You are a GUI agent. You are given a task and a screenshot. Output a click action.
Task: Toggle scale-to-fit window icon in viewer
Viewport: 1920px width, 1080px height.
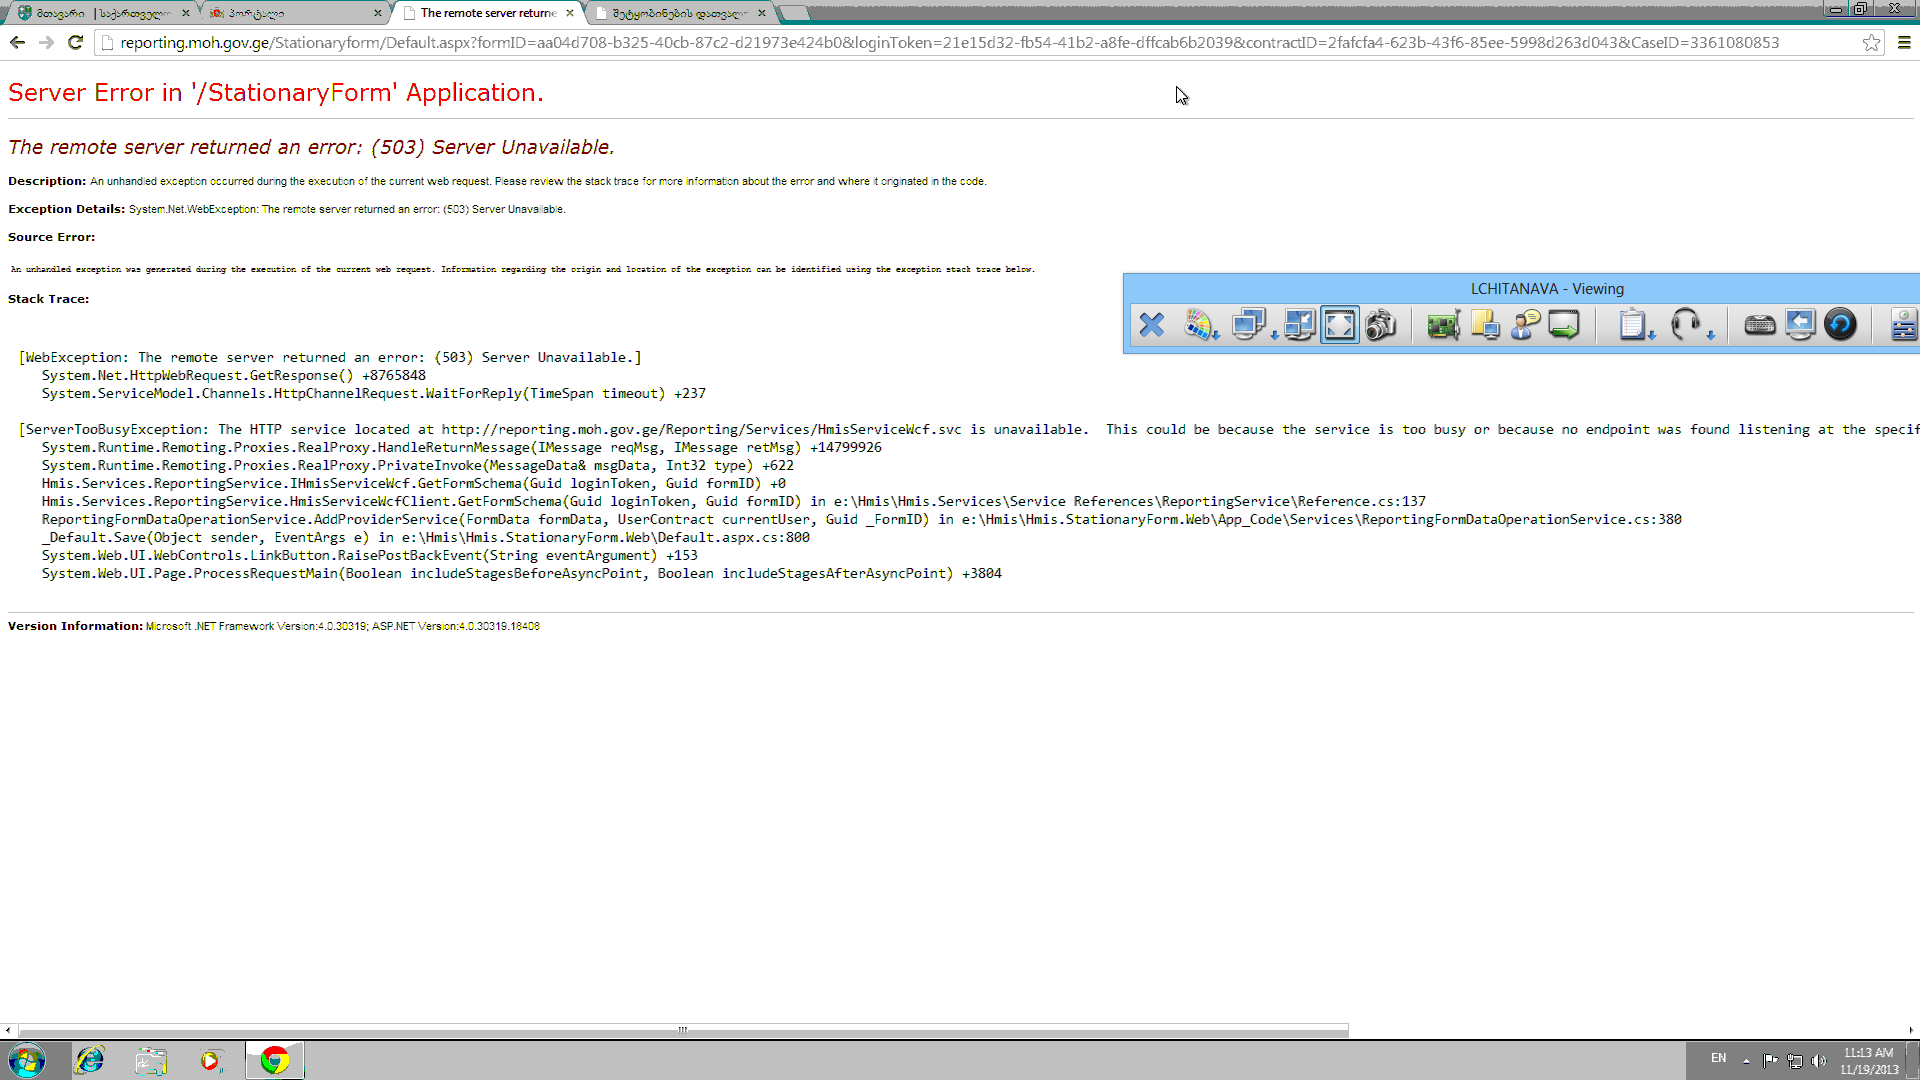point(1299,325)
